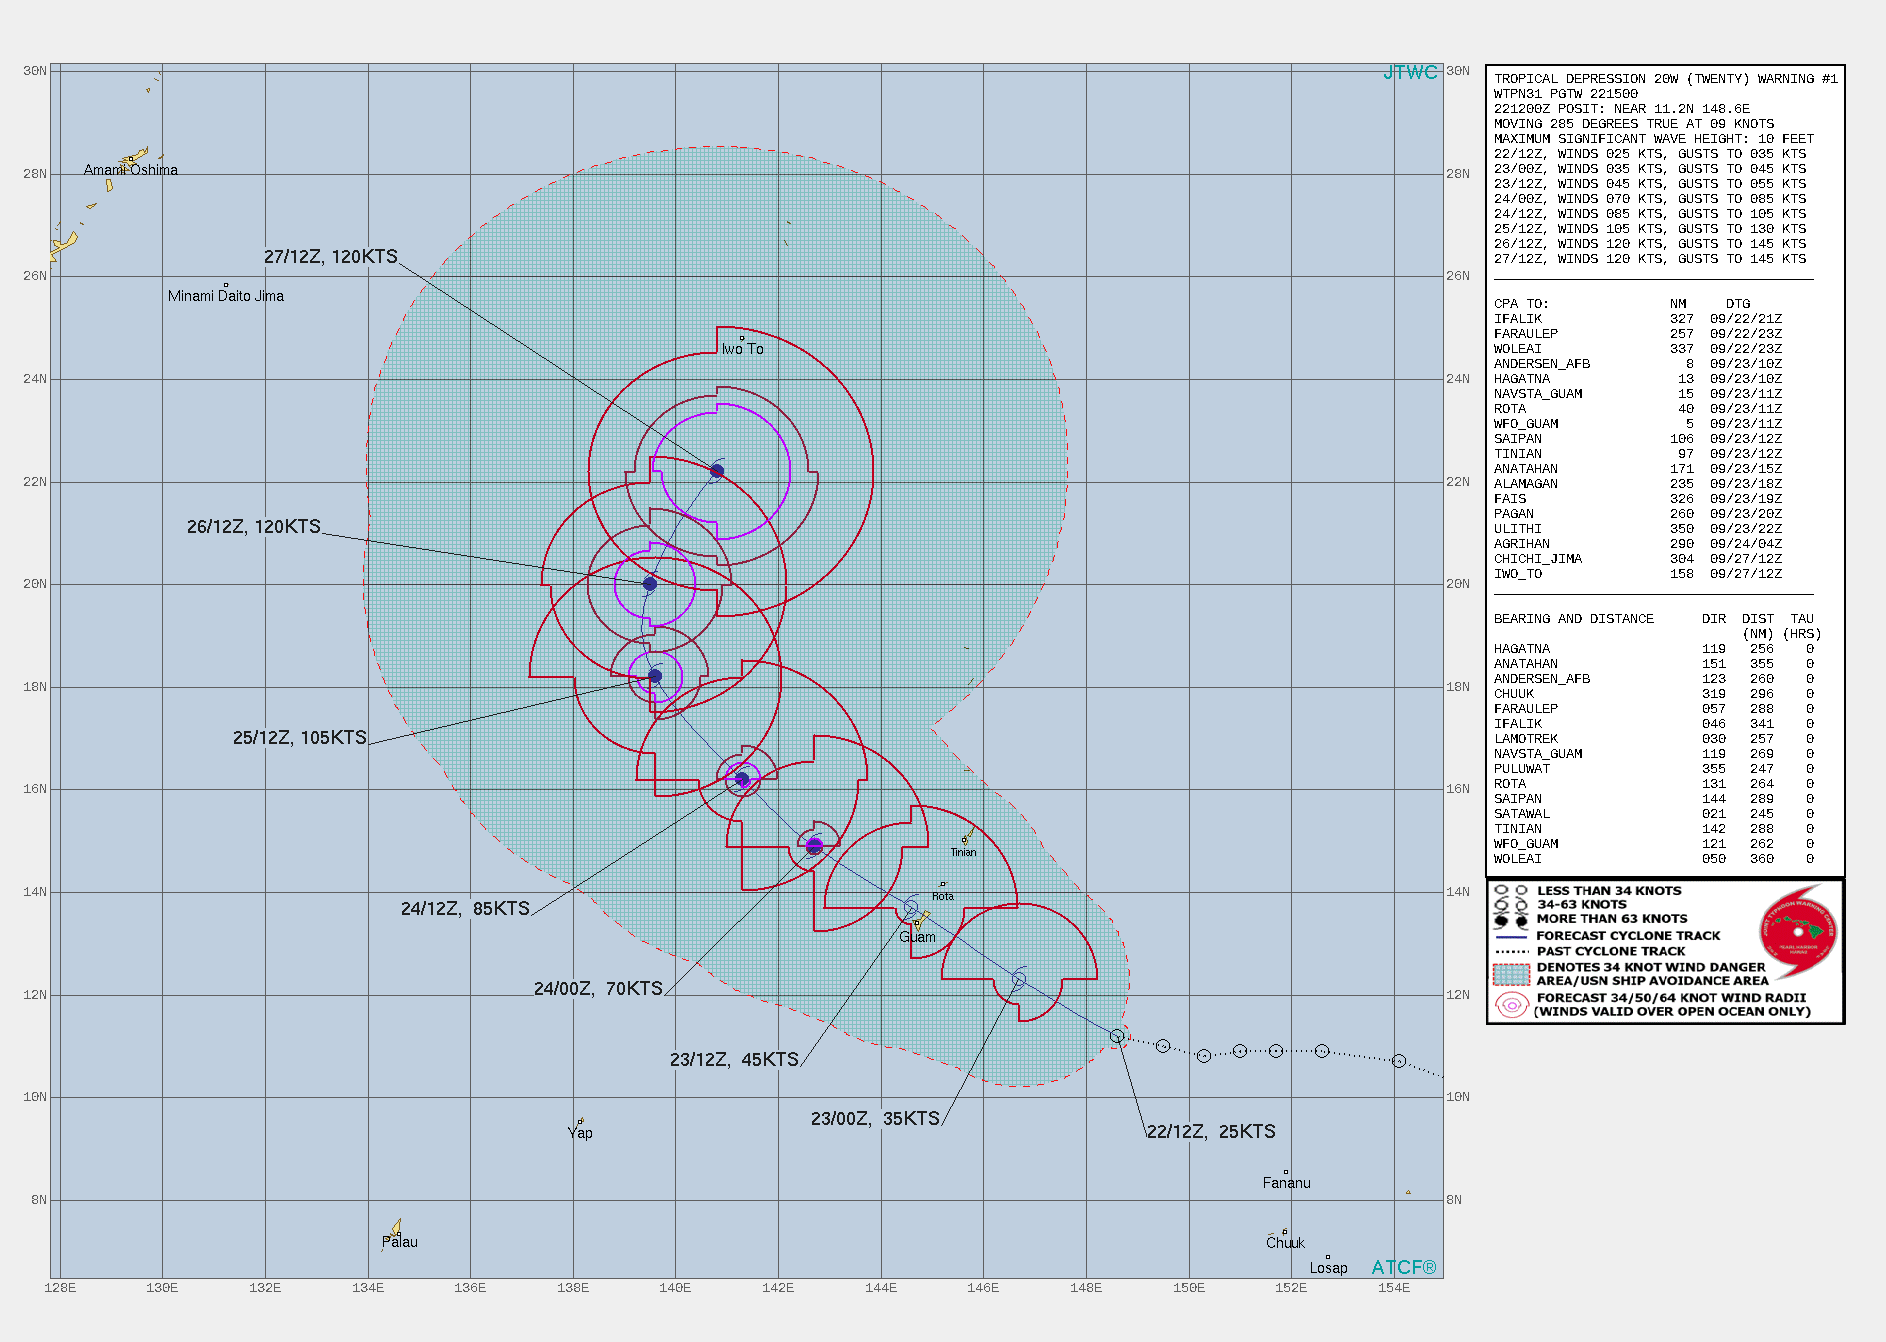Click the Iwo To island label

point(742,349)
